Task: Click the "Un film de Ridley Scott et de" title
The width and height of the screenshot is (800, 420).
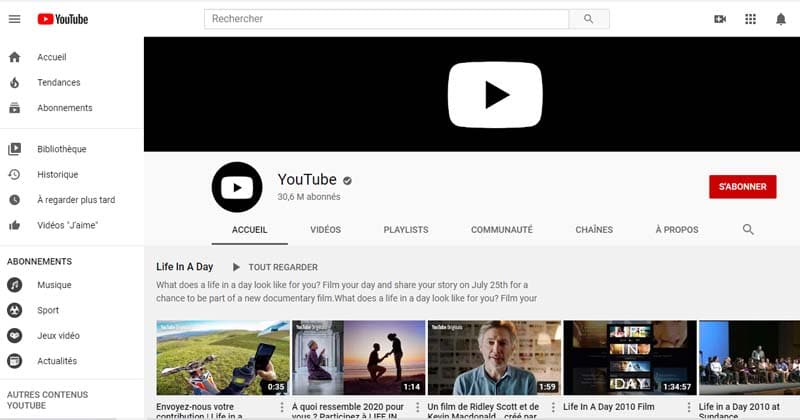Action: pyautogui.click(x=483, y=407)
